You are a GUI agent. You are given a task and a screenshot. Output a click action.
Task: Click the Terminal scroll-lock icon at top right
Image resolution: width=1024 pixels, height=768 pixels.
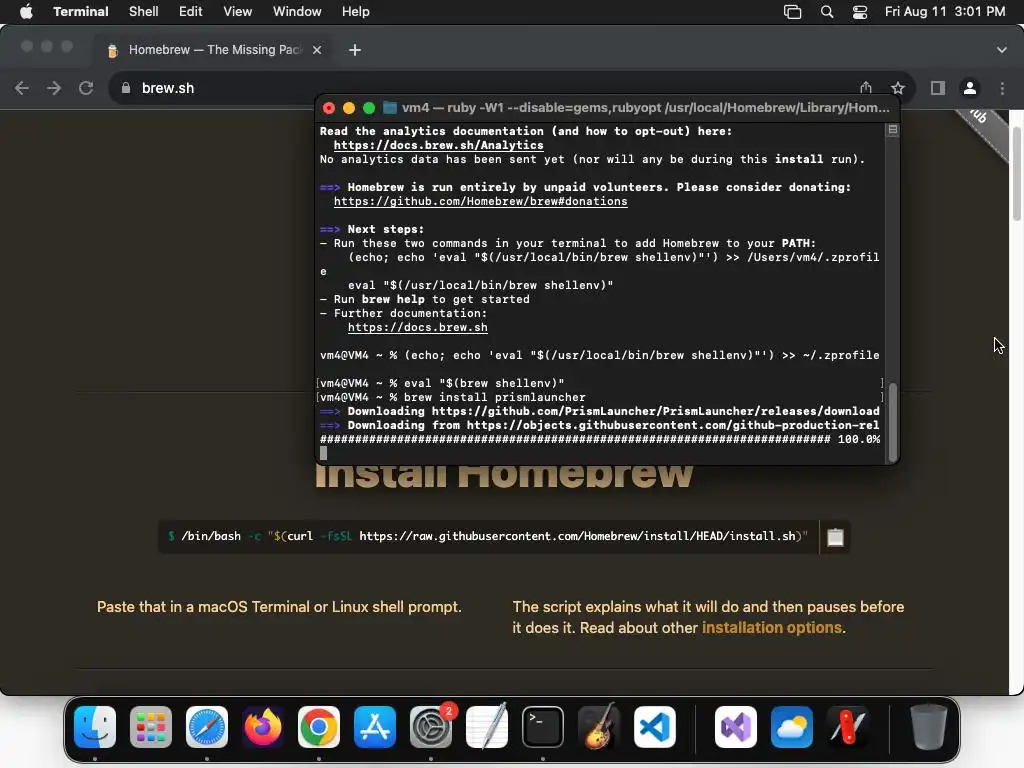coord(893,130)
